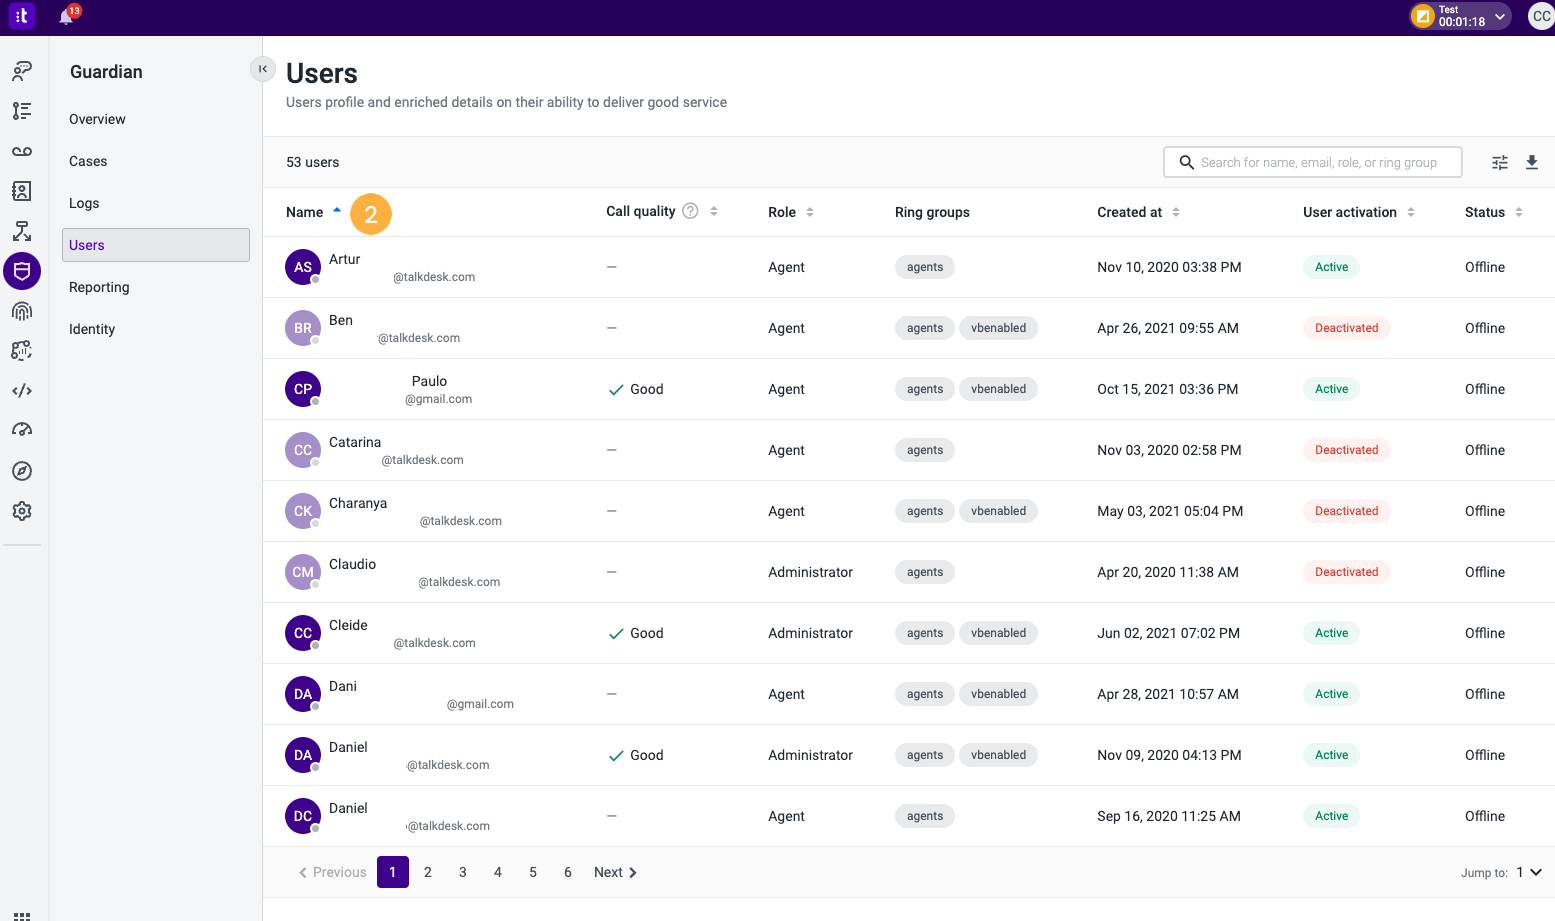Open the Guardian shield icon in sidebar
The width and height of the screenshot is (1555, 921).
point(22,271)
